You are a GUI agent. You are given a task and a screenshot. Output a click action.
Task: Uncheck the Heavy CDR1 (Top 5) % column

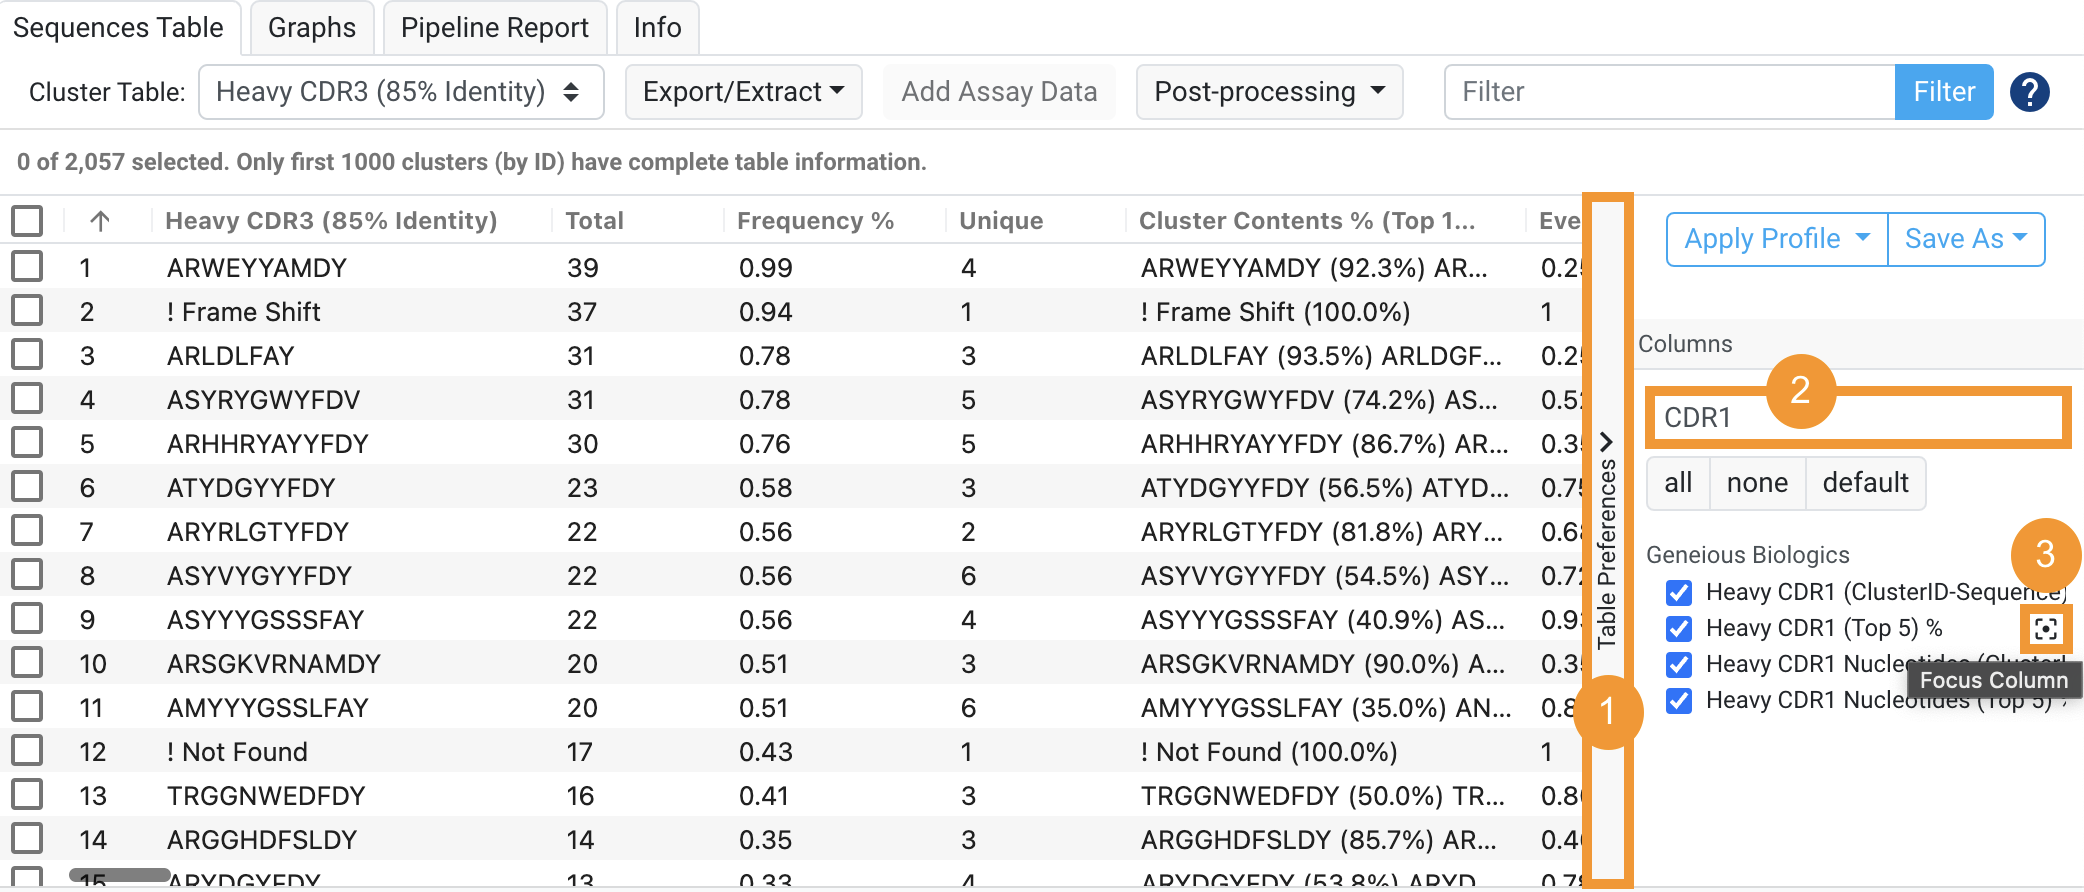[x=1679, y=629]
